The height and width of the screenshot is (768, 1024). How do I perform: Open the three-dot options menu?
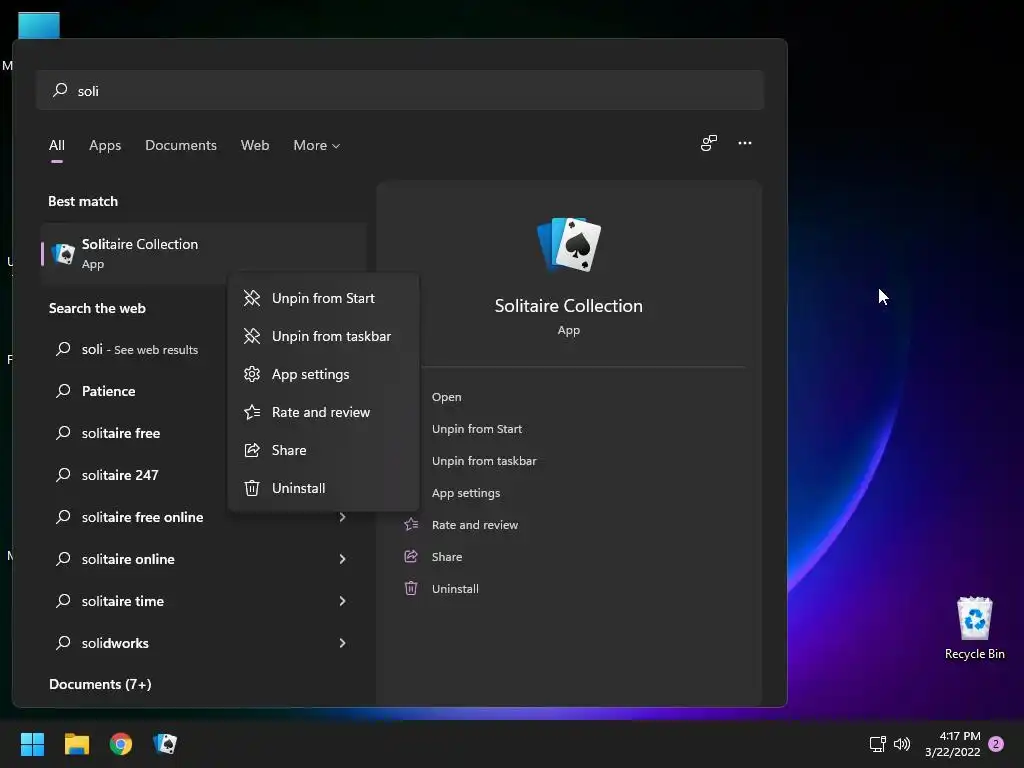point(744,143)
